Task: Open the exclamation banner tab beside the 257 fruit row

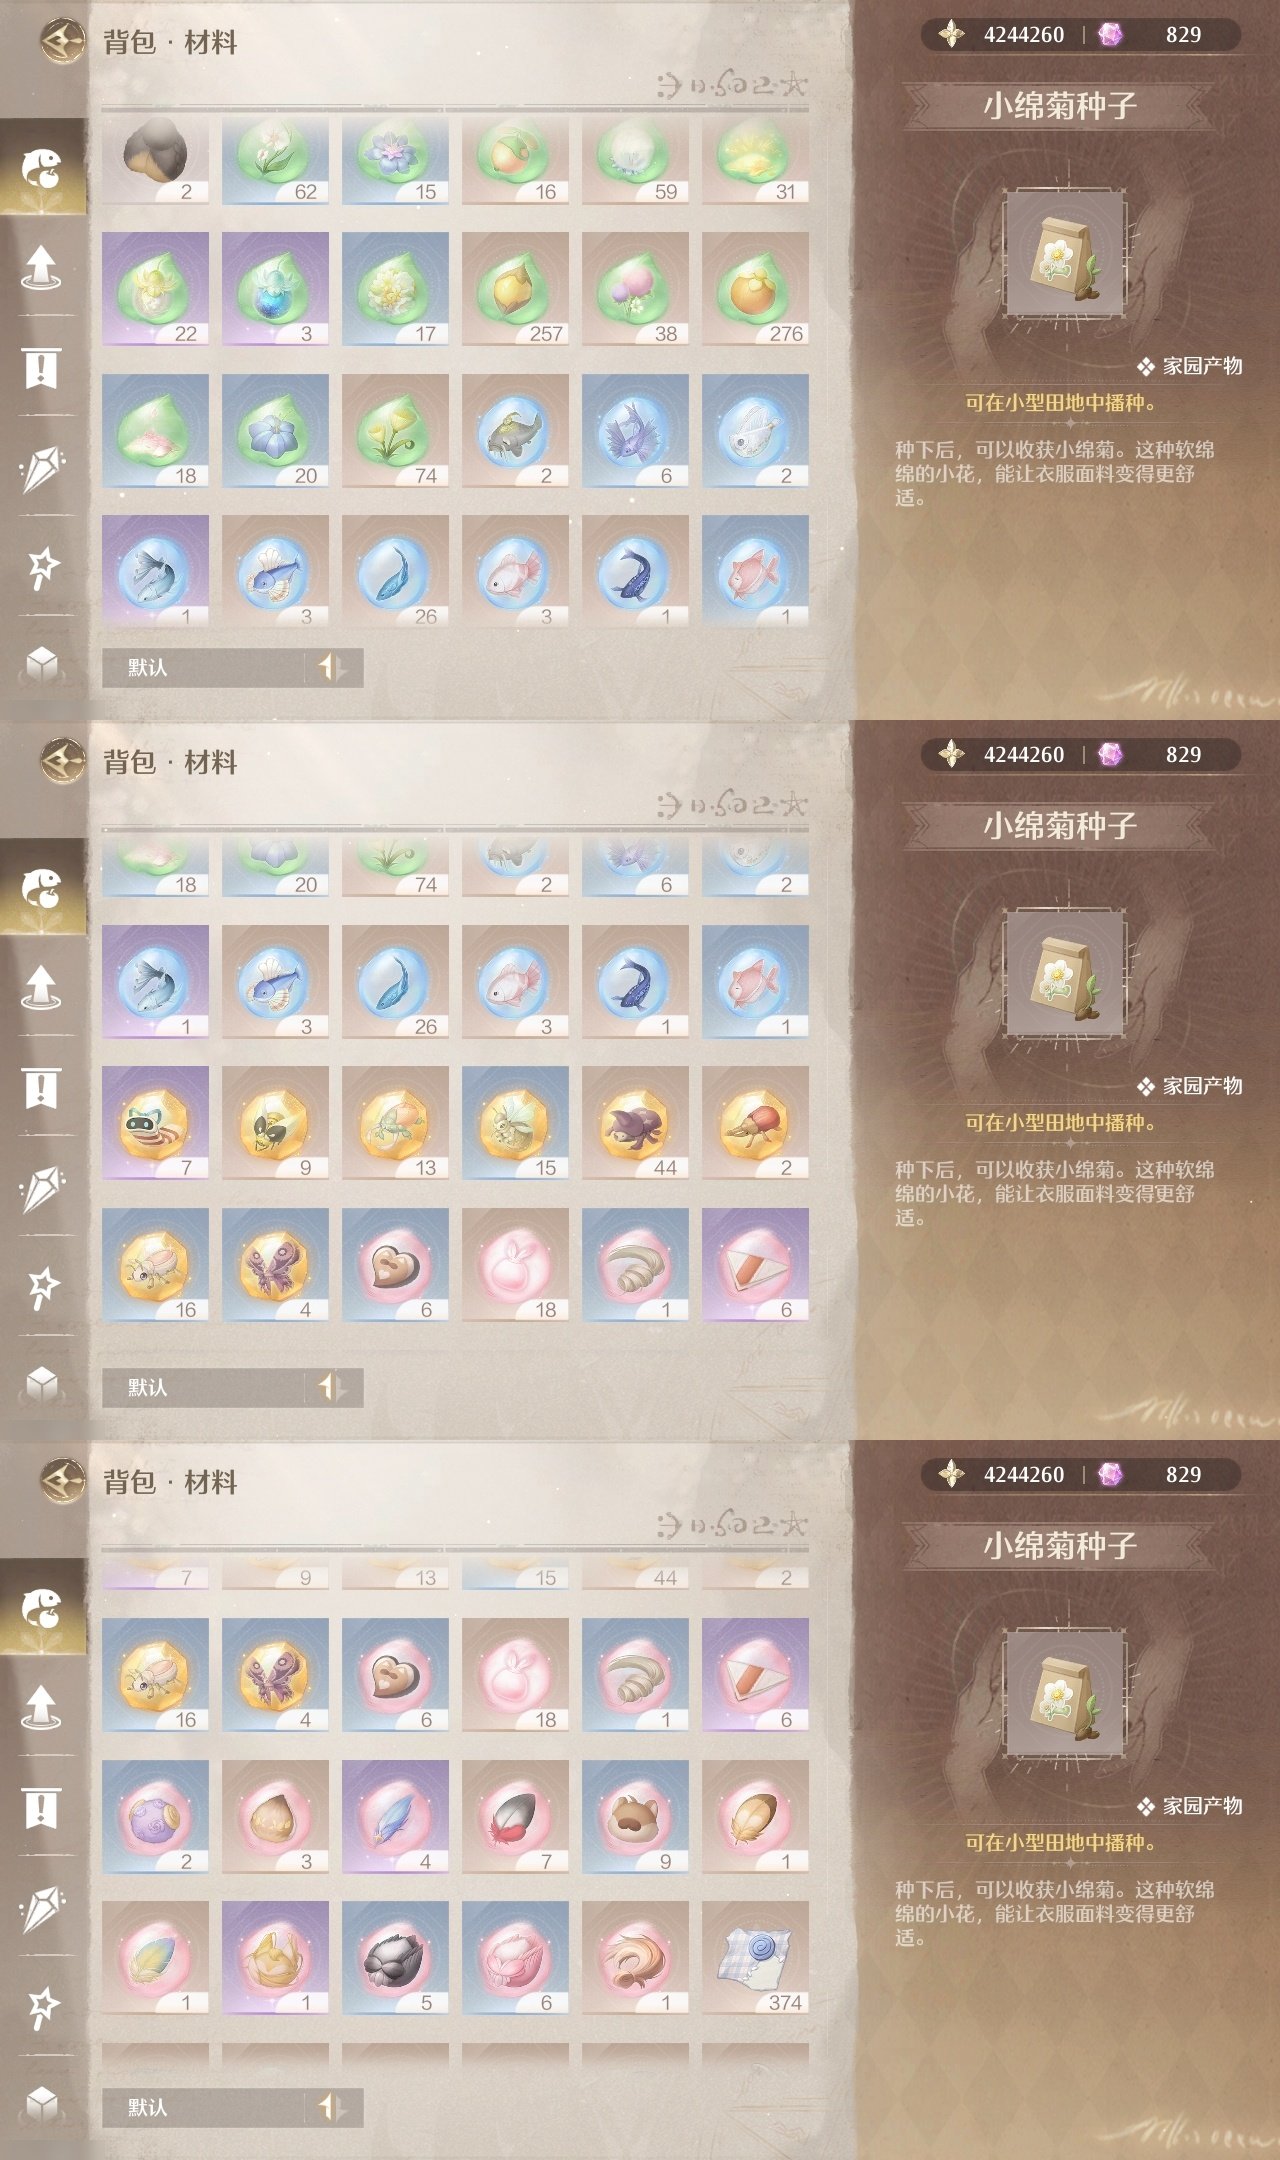Action: [x=42, y=368]
